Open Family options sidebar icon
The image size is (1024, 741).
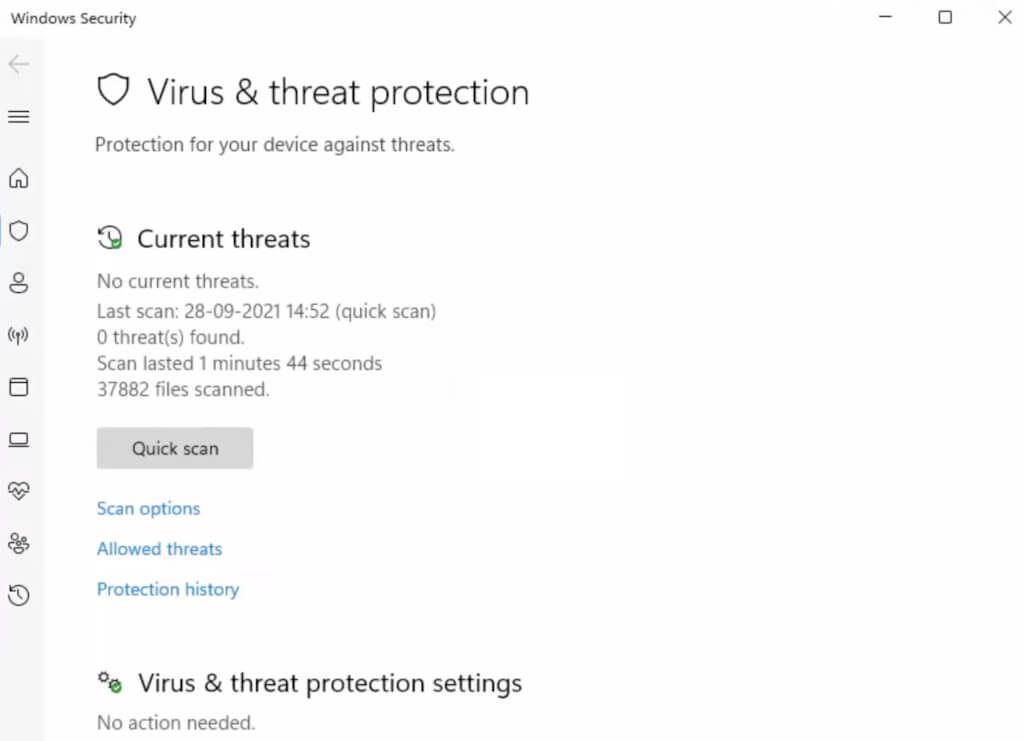pyautogui.click(x=18, y=543)
